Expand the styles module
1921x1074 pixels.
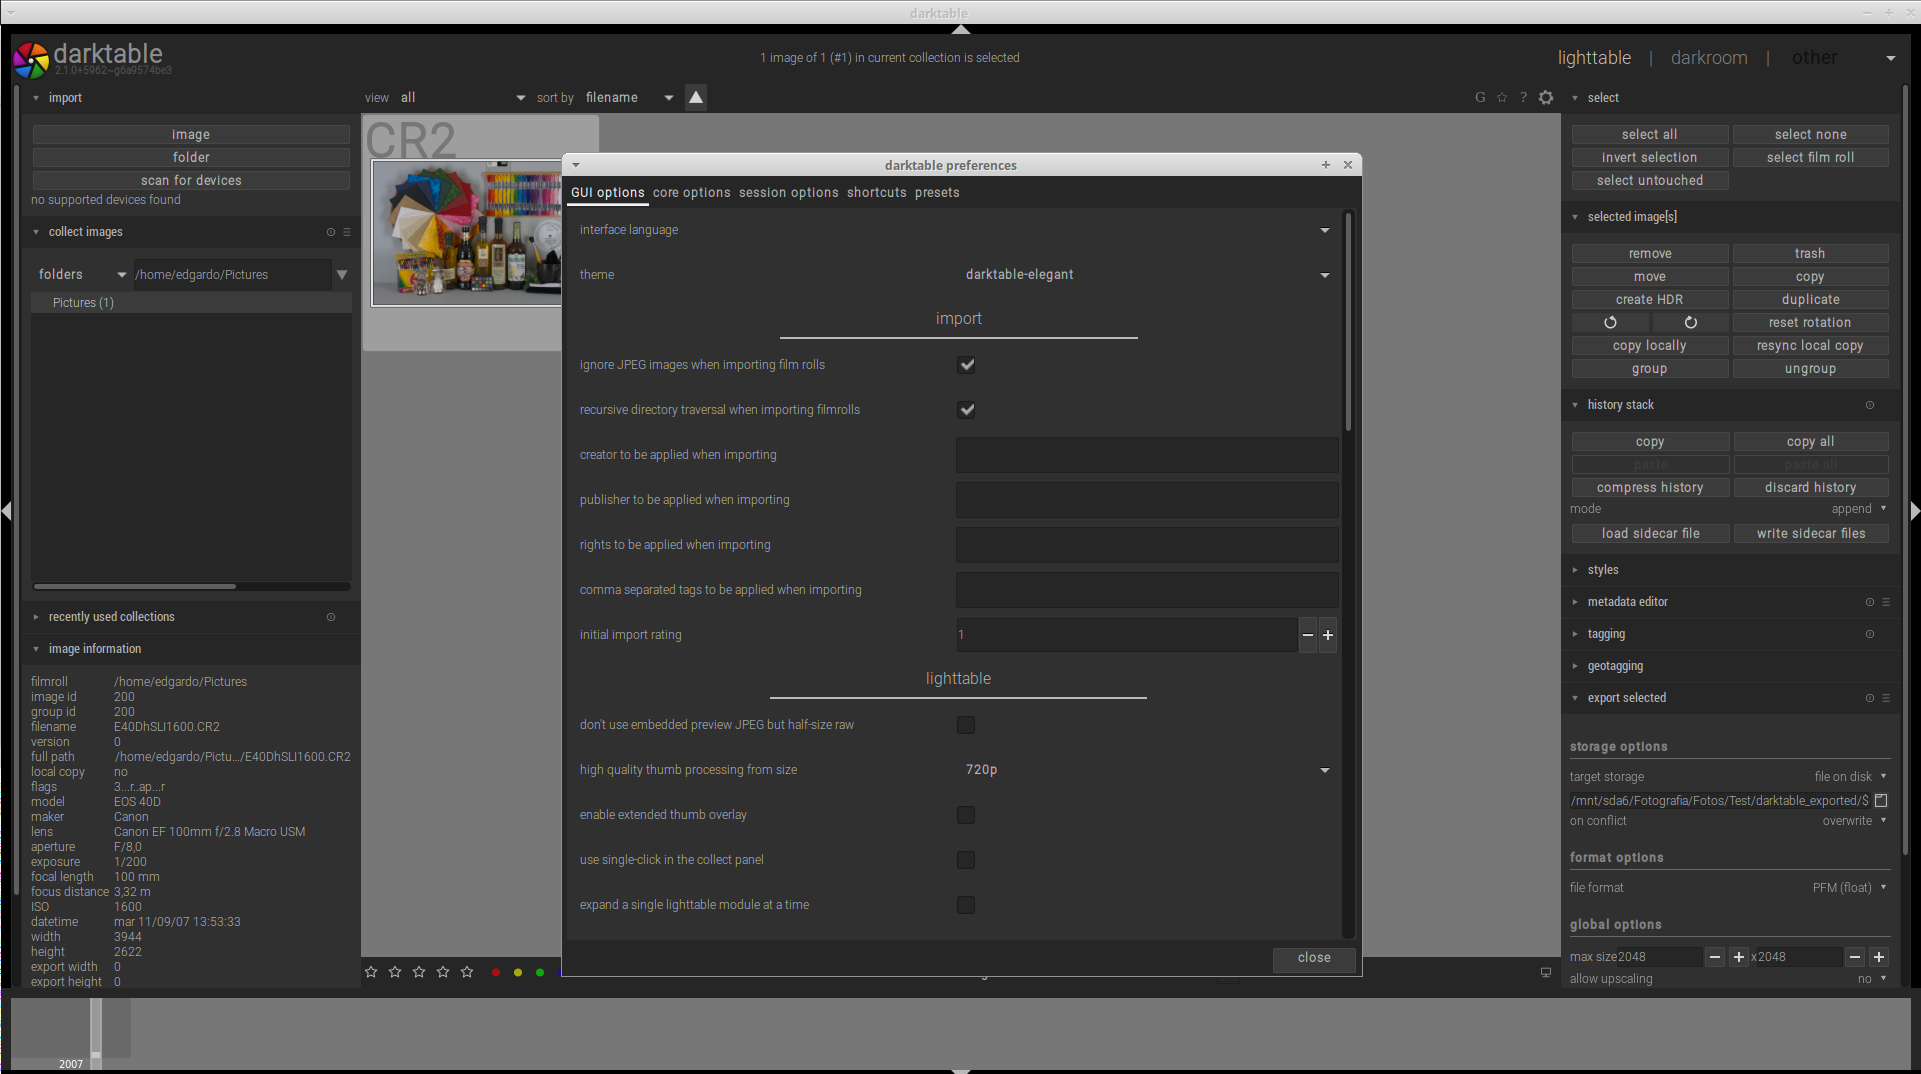tap(1602, 570)
